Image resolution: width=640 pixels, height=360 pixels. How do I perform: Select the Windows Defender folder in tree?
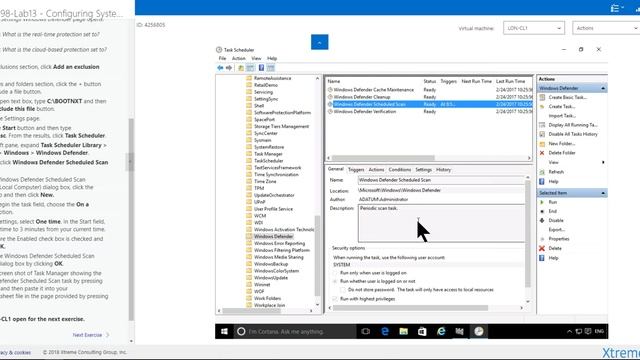click(273, 236)
